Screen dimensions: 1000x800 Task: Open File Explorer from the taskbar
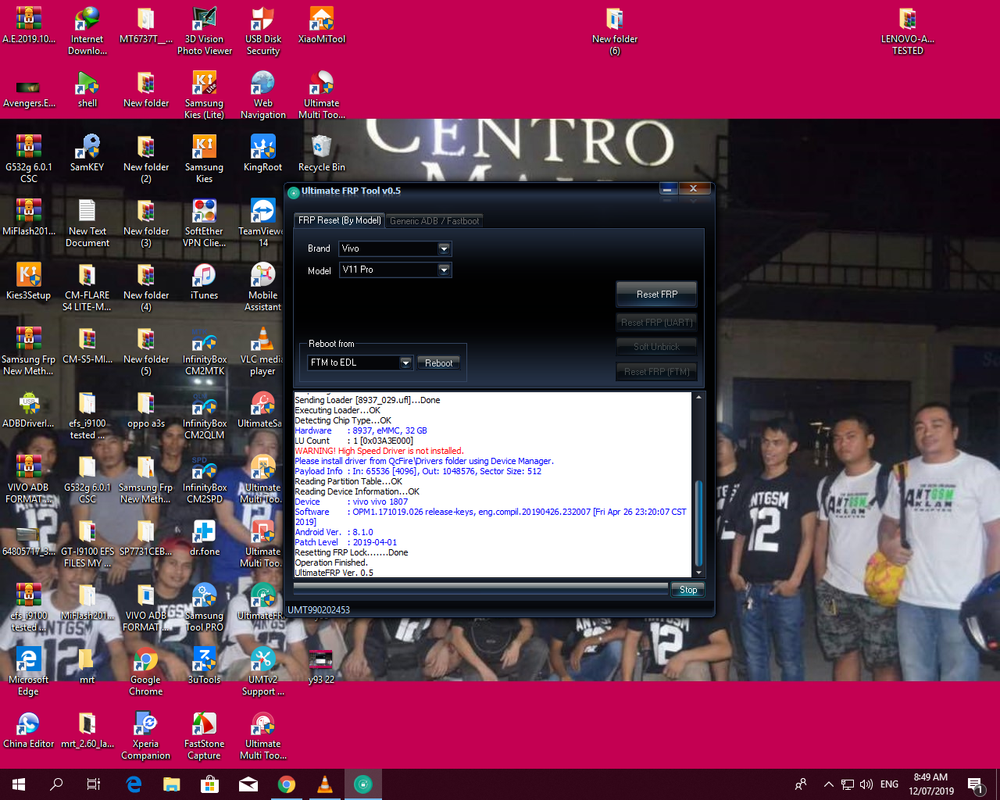(172, 784)
